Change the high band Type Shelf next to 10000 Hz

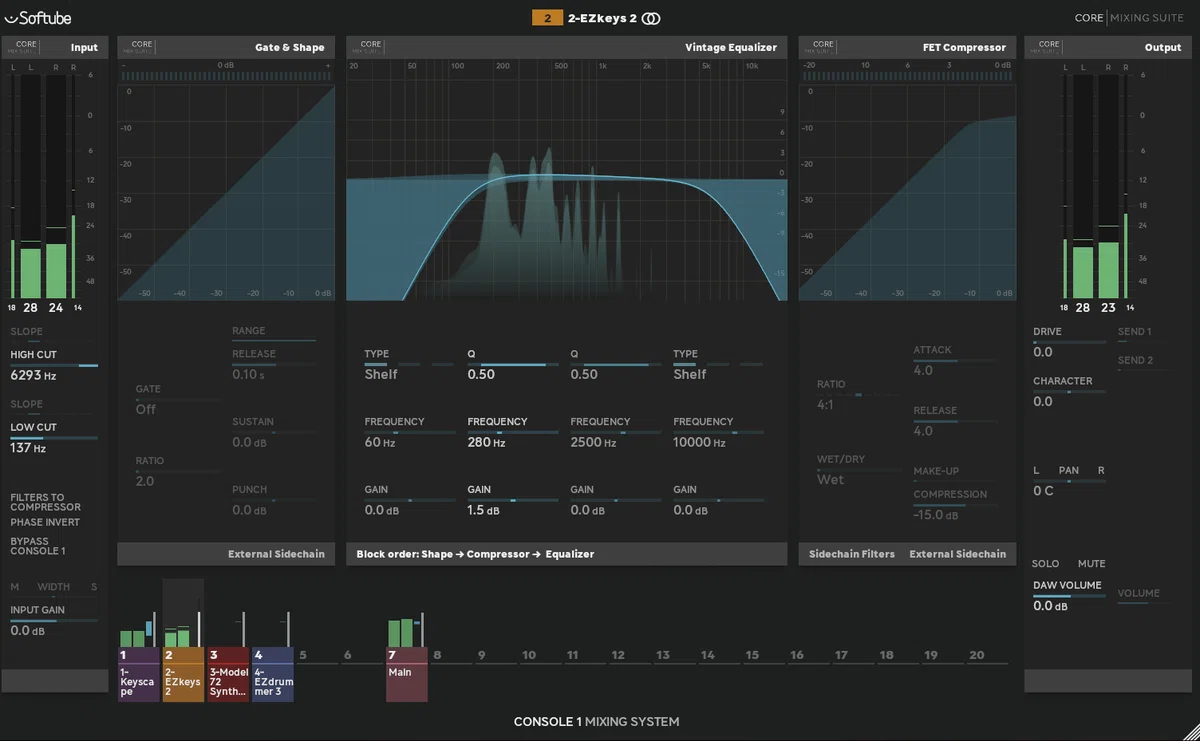(690, 374)
